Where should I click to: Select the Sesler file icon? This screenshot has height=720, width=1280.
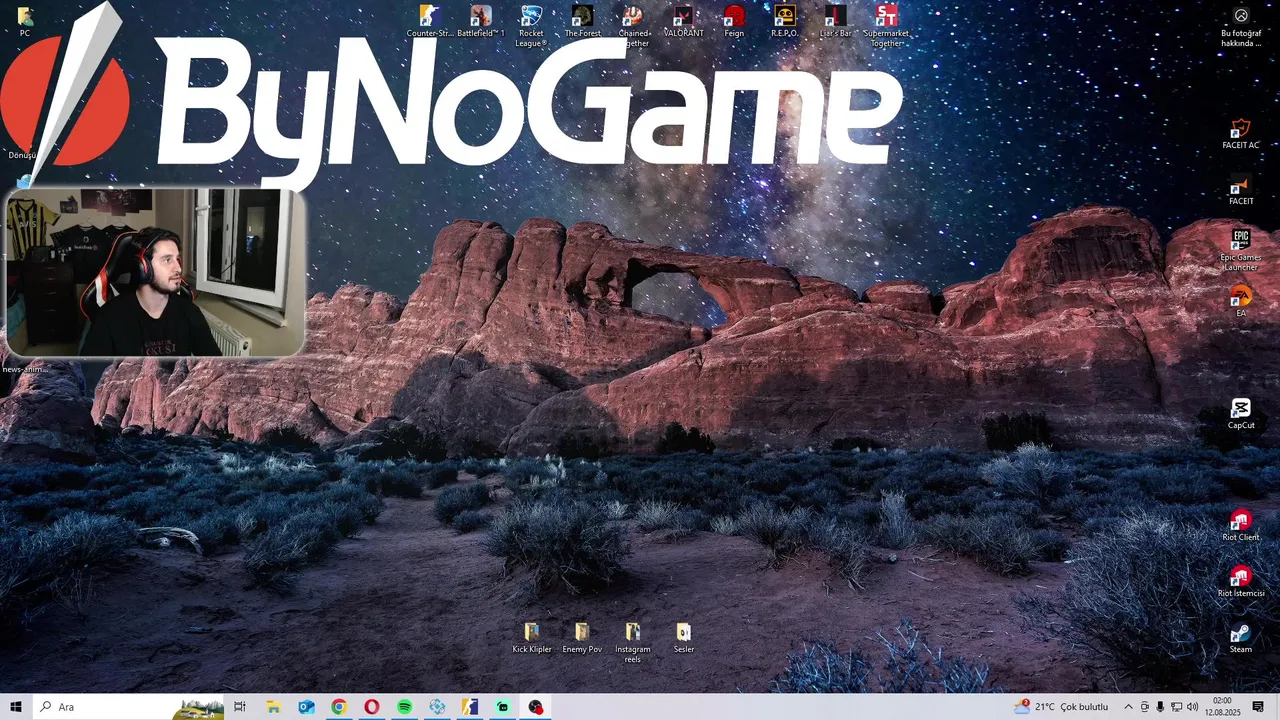[x=684, y=638]
